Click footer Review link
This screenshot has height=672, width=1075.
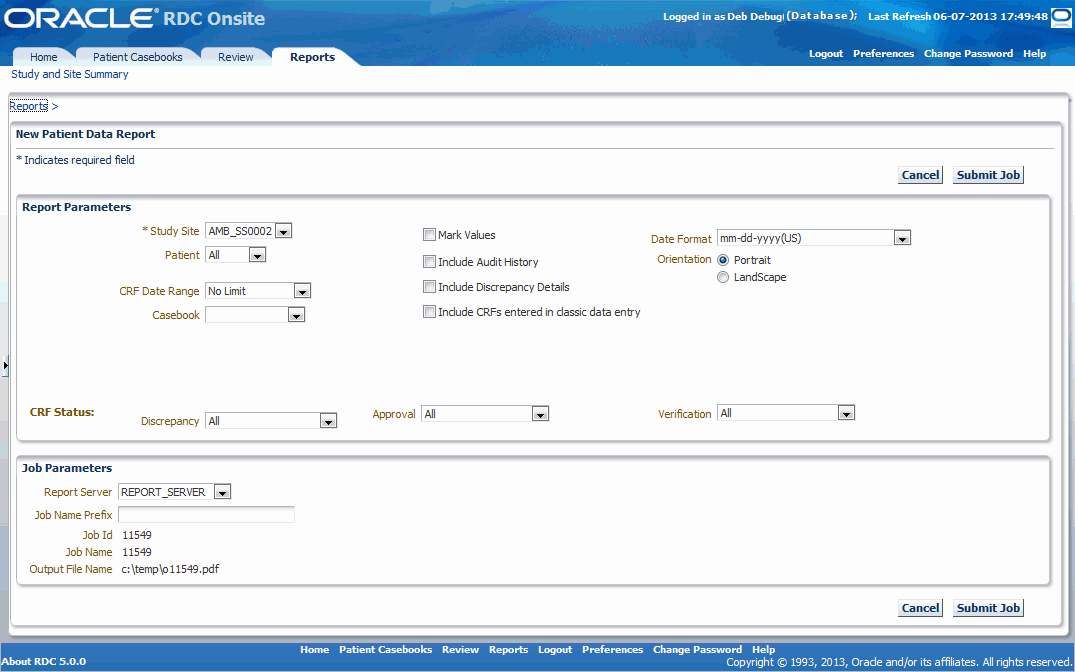point(461,649)
